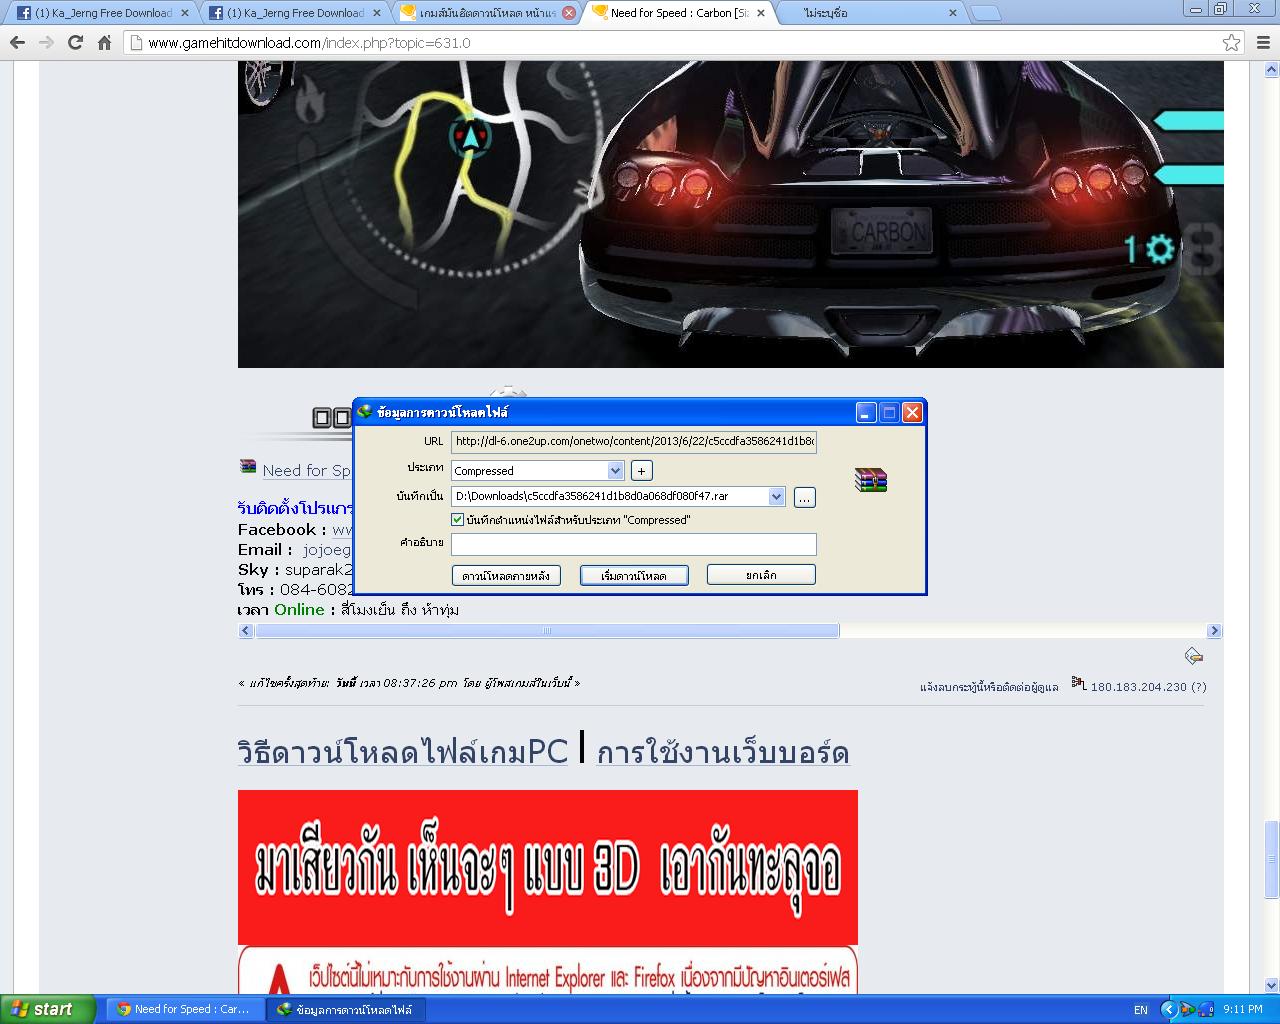Open the 'วิธีดาวน์โหลดไฟล์เกมPC' link
The width and height of the screenshot is (1280, 1024).
[x=403, y=751]
